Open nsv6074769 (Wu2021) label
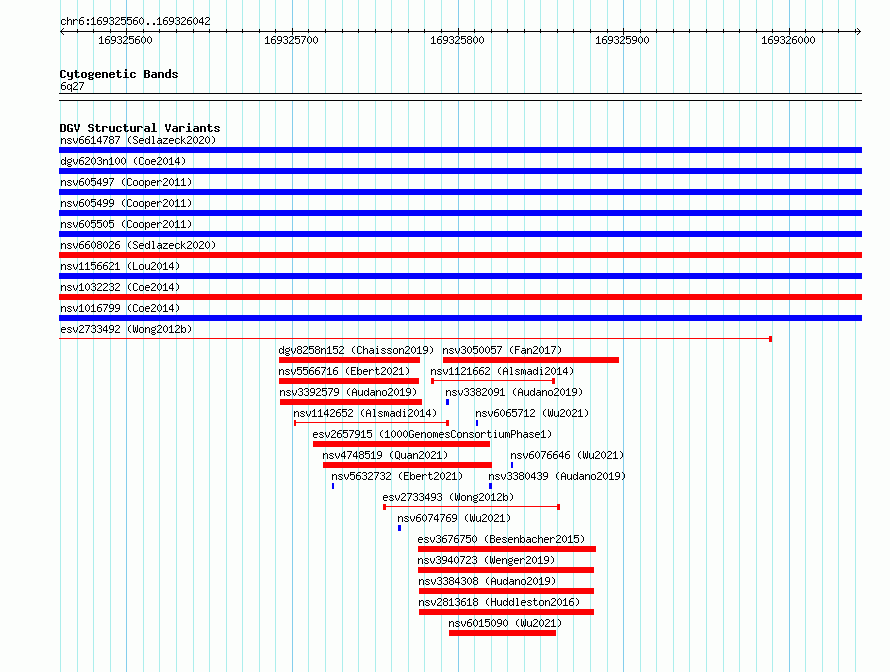890x672 pixels. (x=454, y=518)
